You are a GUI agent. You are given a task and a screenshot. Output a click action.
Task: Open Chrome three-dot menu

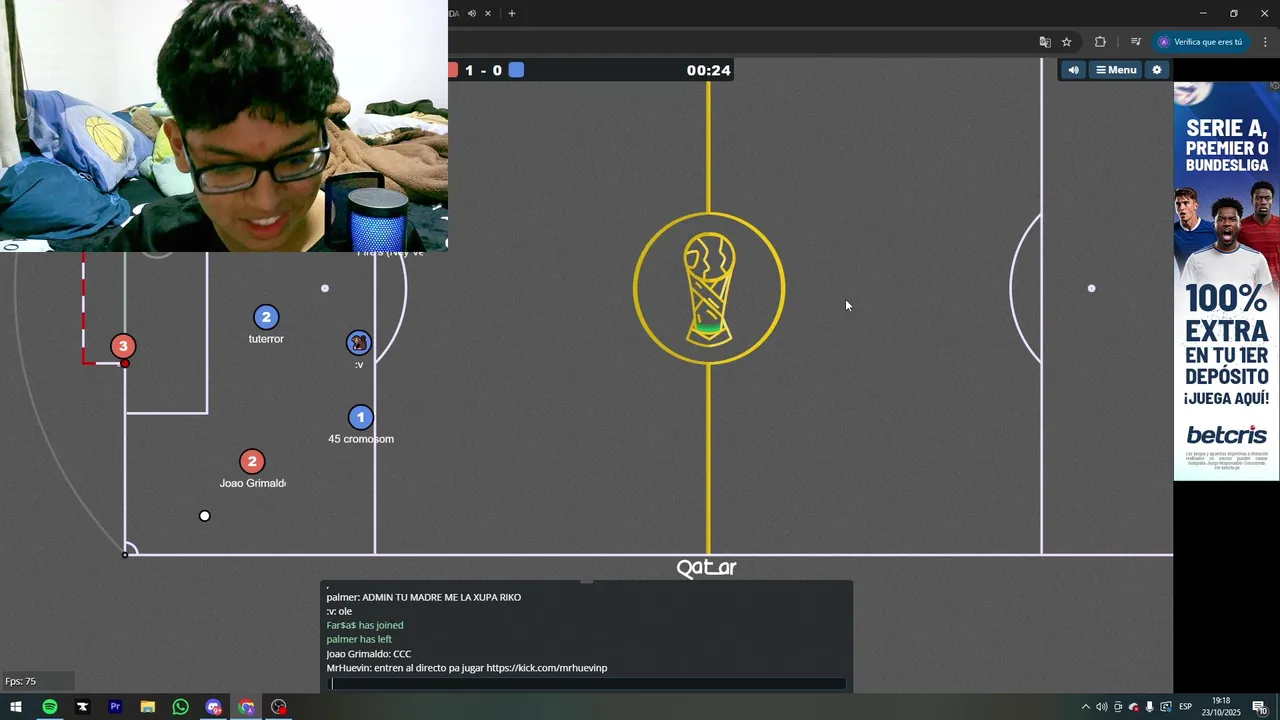[1266, 42]
